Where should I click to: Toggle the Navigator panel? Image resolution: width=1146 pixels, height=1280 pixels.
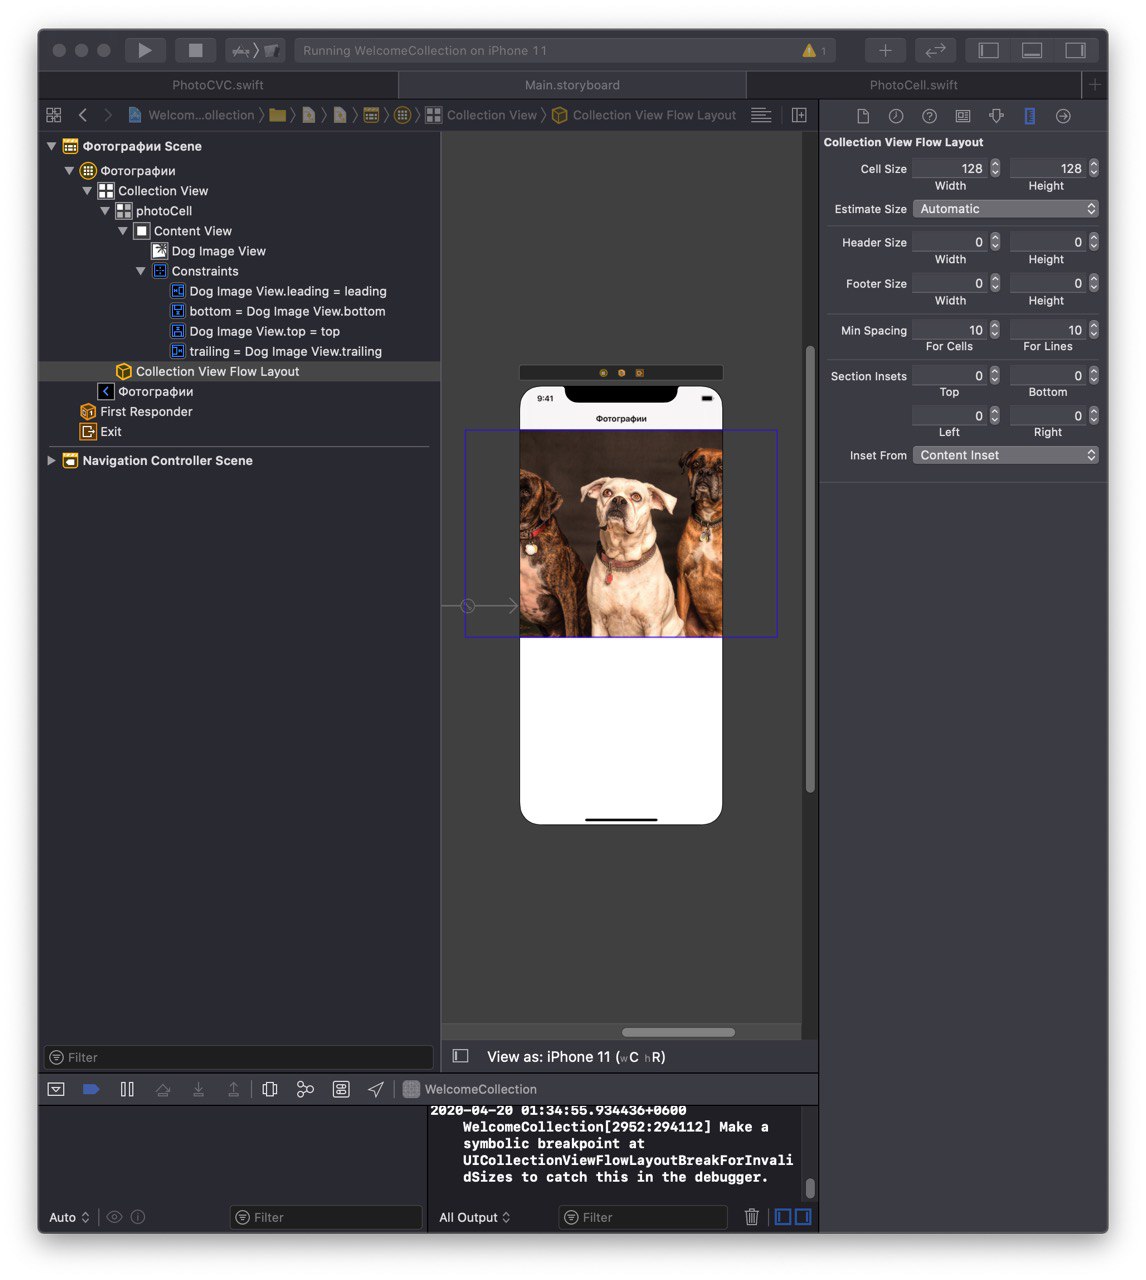point(989,50)
